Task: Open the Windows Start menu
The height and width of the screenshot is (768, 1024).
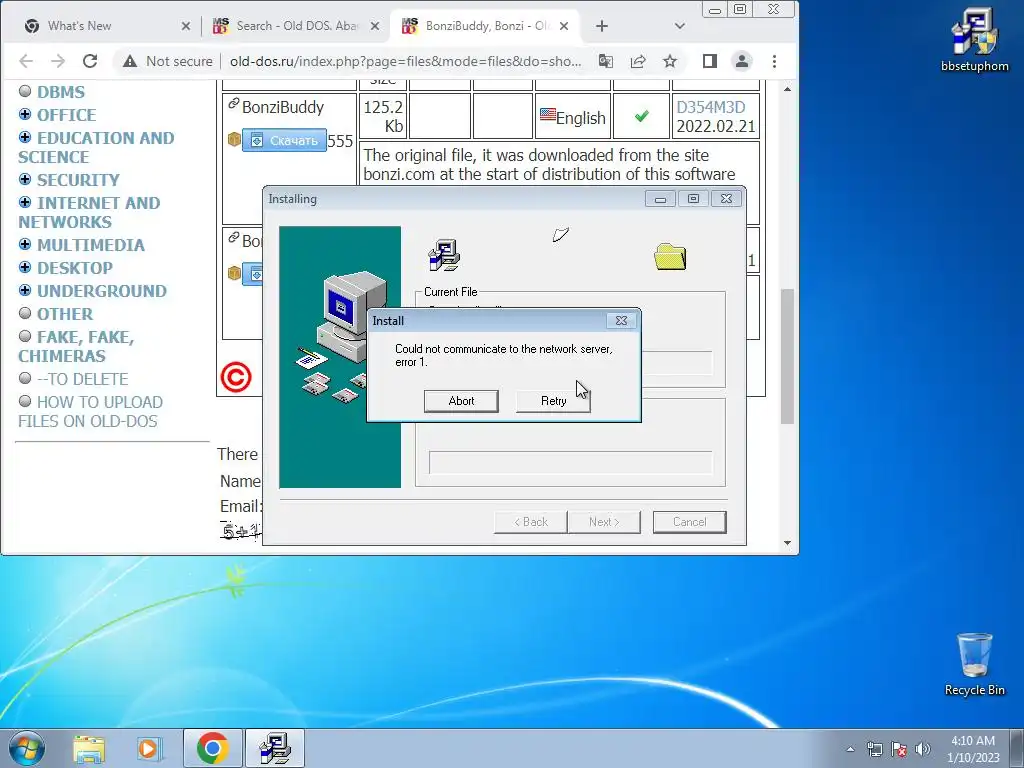Action: [27, 748]
